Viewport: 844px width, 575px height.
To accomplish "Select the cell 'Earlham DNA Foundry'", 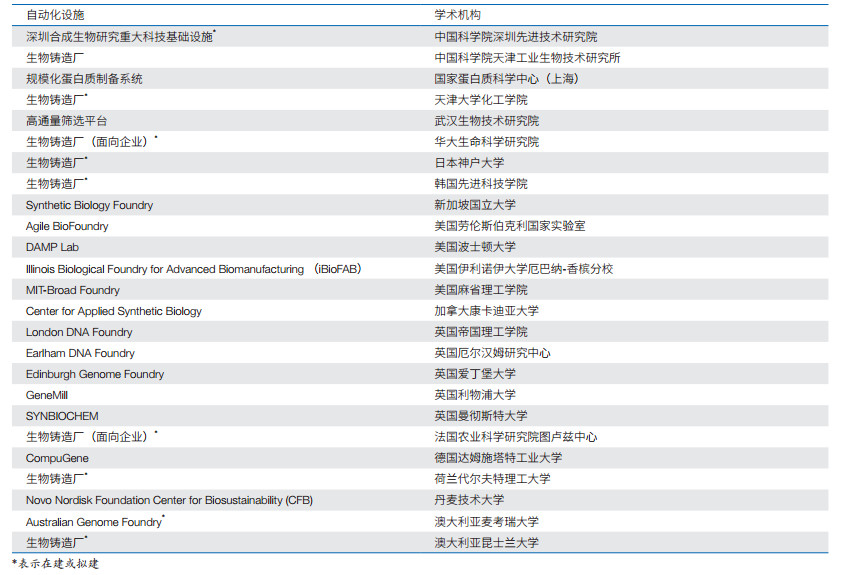I will point(80,353).
